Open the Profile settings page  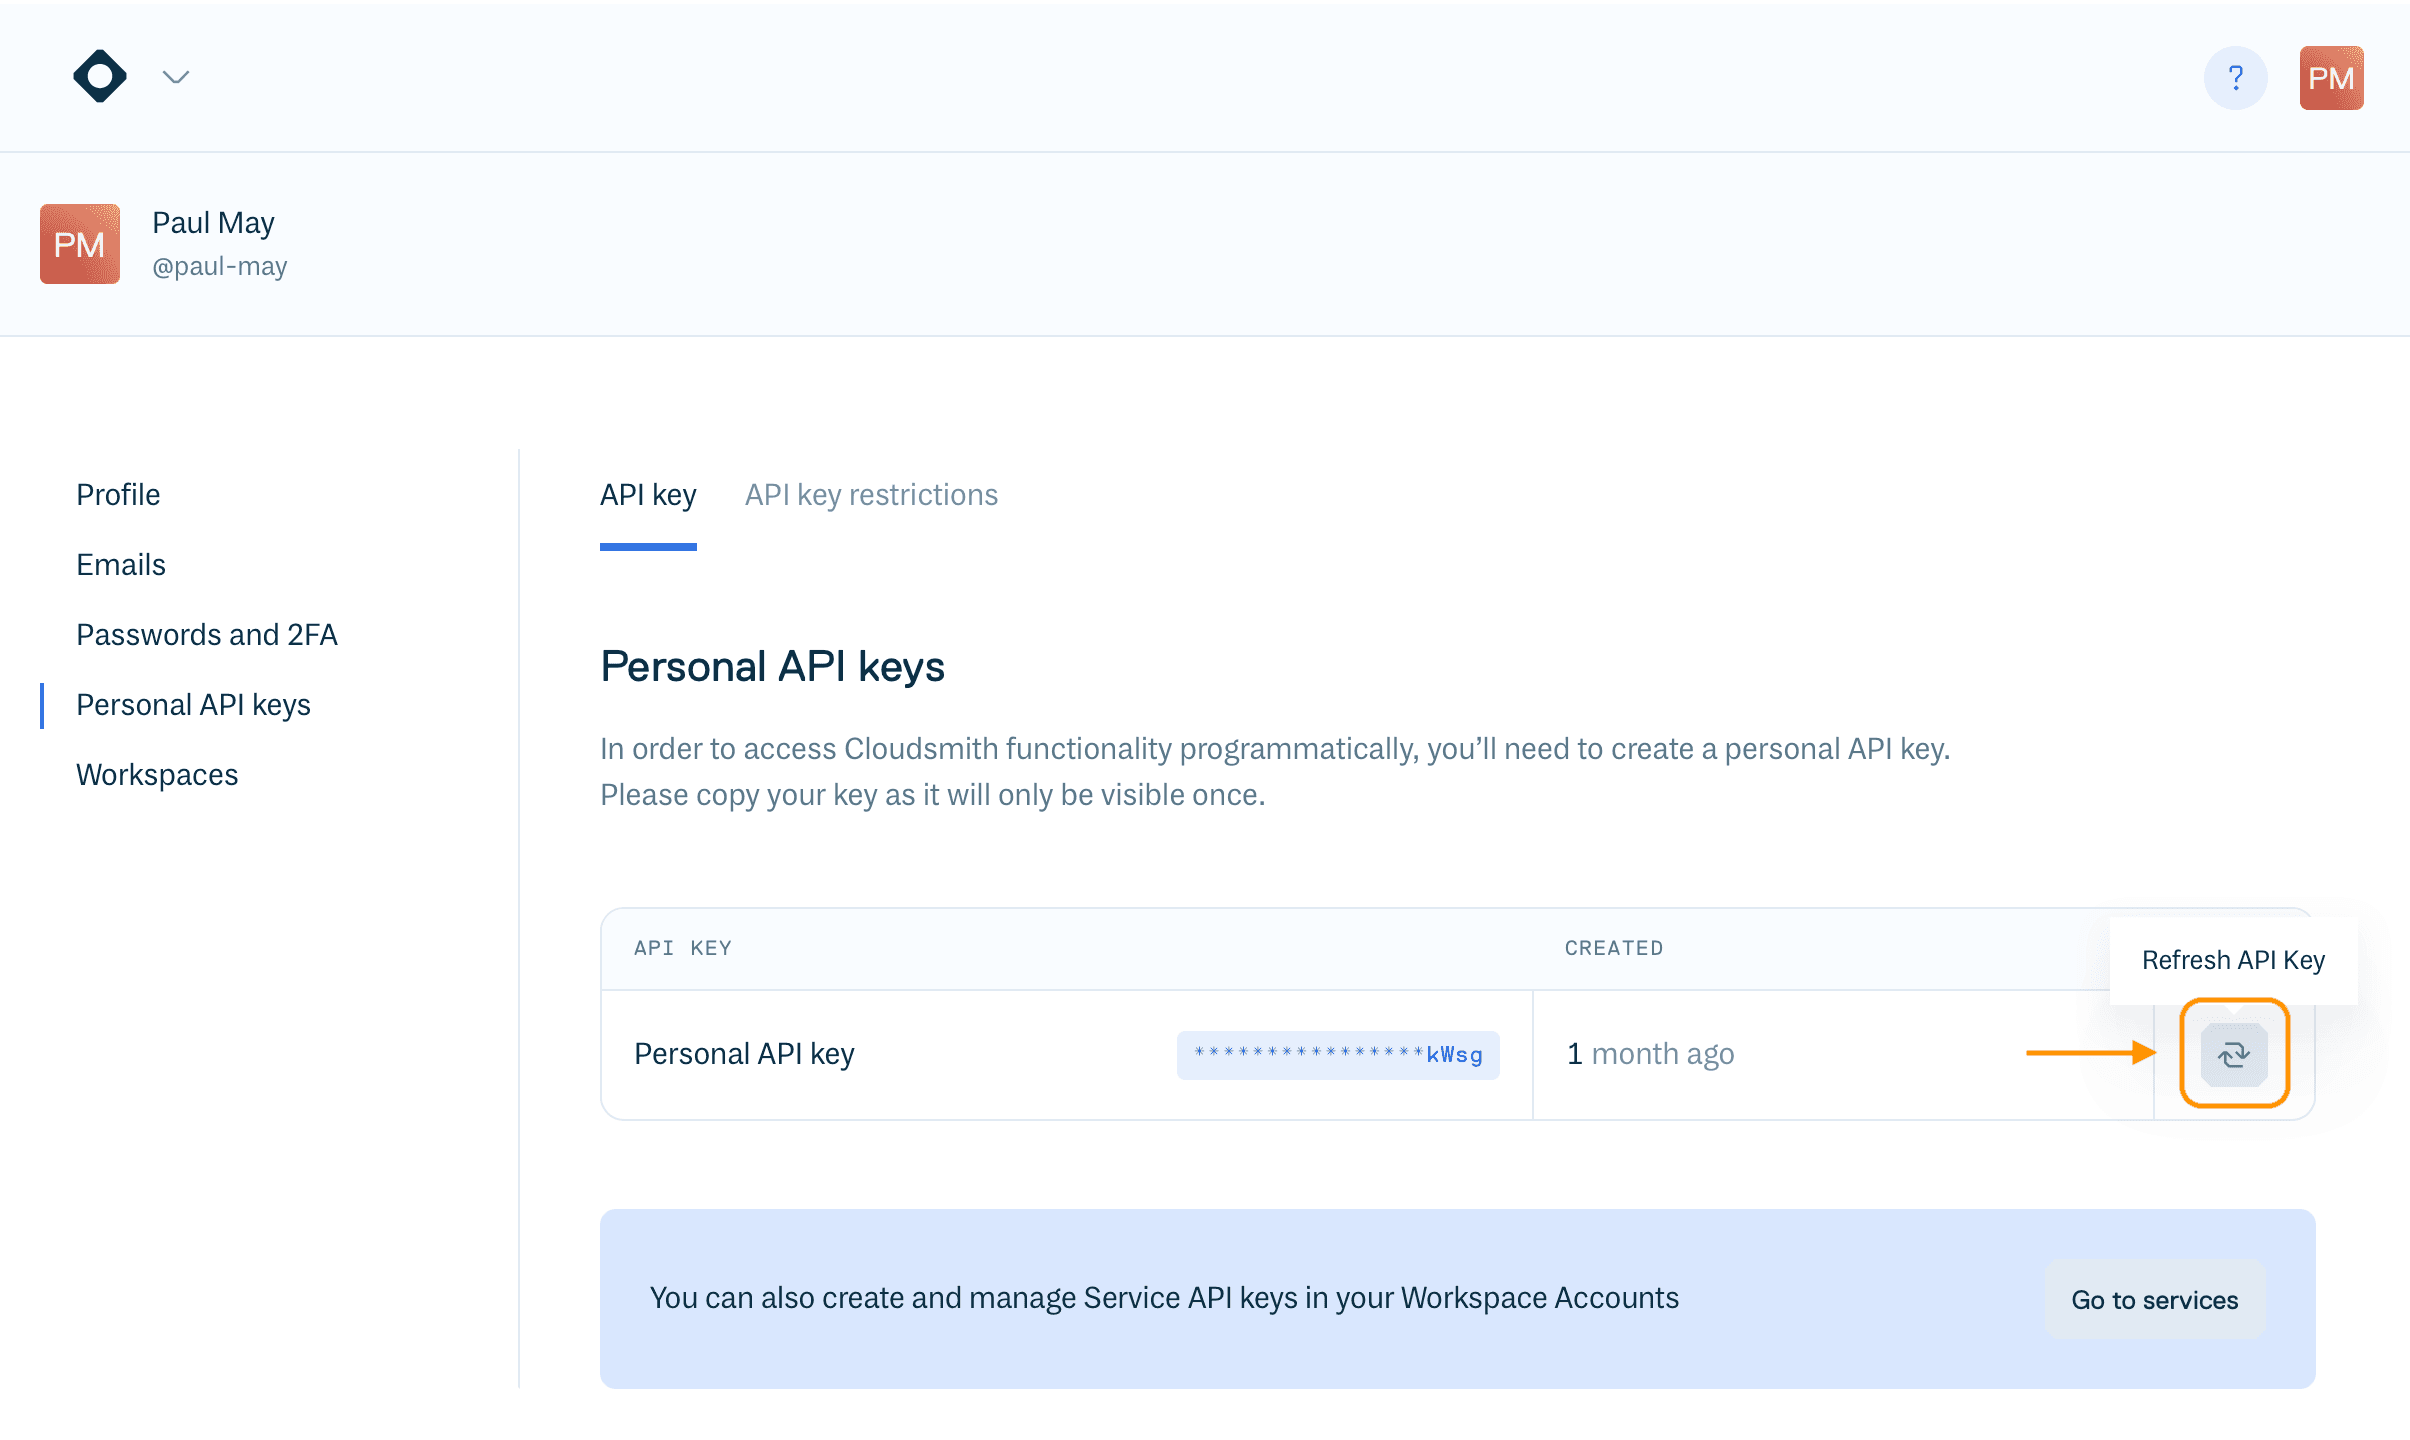118,495
